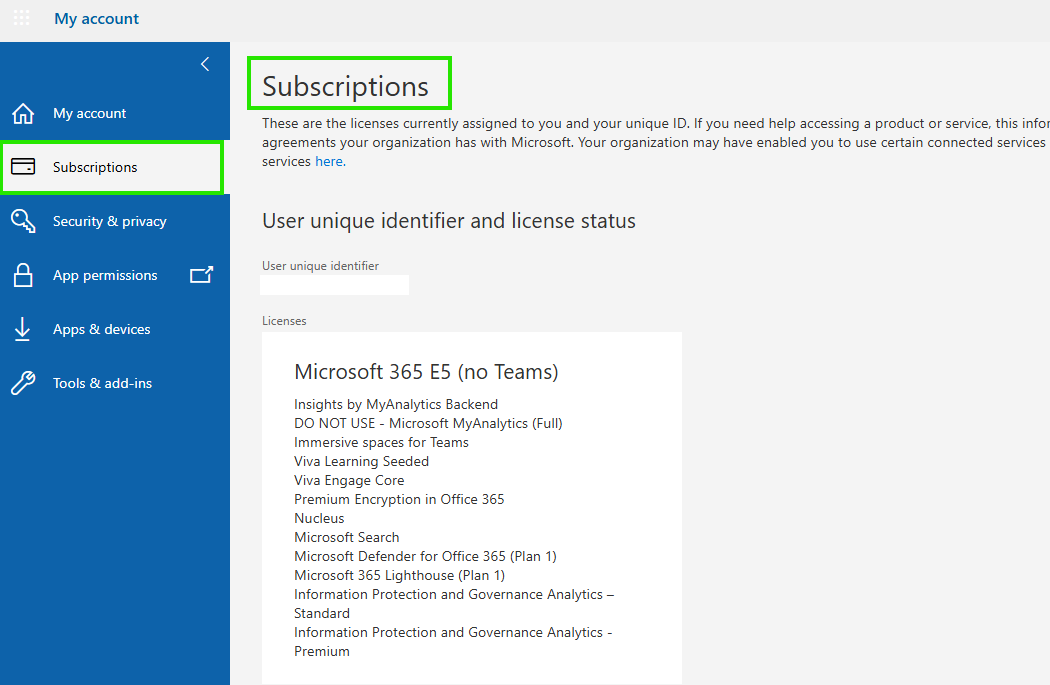The height and width of the screenshot is (685, 1050).
Task: Click the 'Licenses' label
Action: [284, 321]
